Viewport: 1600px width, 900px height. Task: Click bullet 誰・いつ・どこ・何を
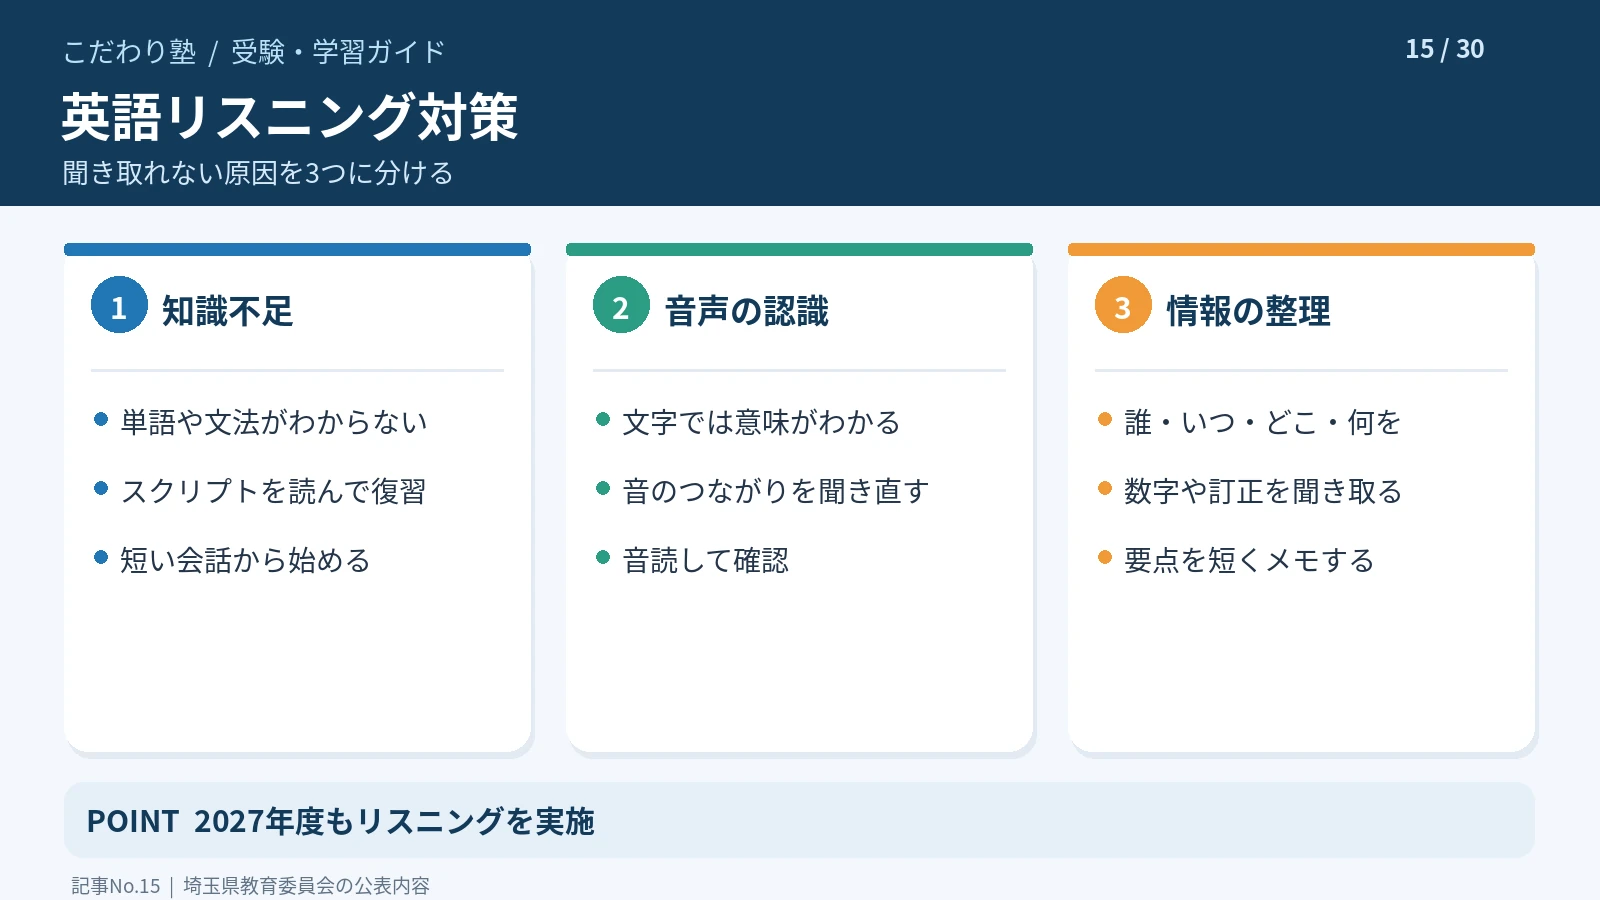point(1262,423)
